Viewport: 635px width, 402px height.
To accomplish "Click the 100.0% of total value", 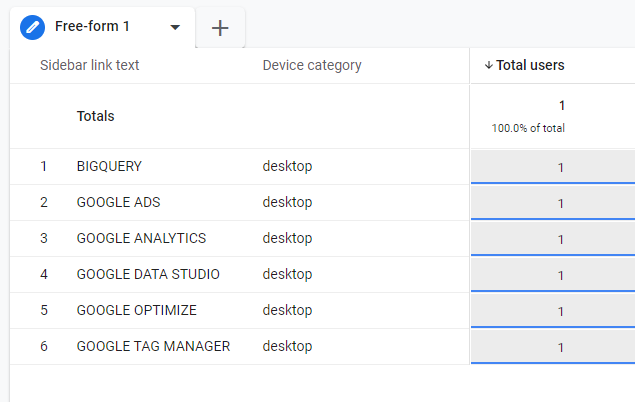I will [528, 128].
